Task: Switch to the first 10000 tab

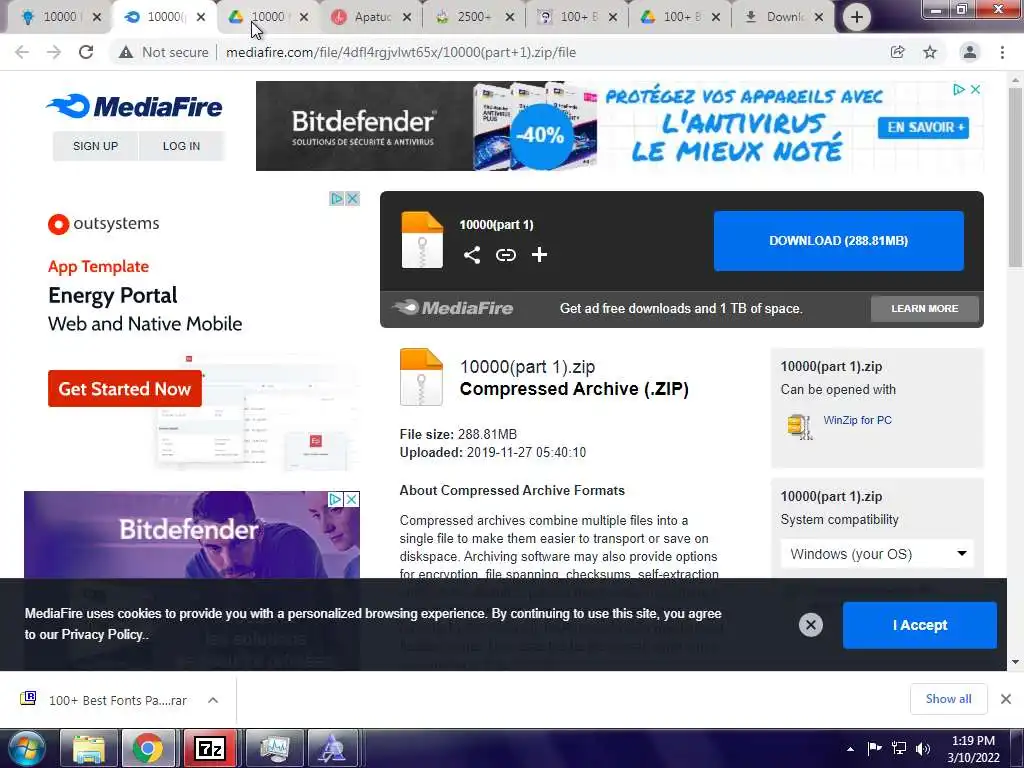Action: [x=59, y=17]
